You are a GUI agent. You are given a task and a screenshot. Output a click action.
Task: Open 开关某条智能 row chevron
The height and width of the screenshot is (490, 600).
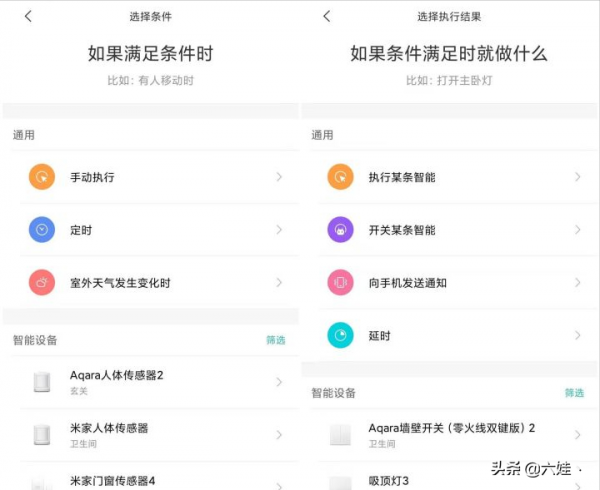coord(577,230)
